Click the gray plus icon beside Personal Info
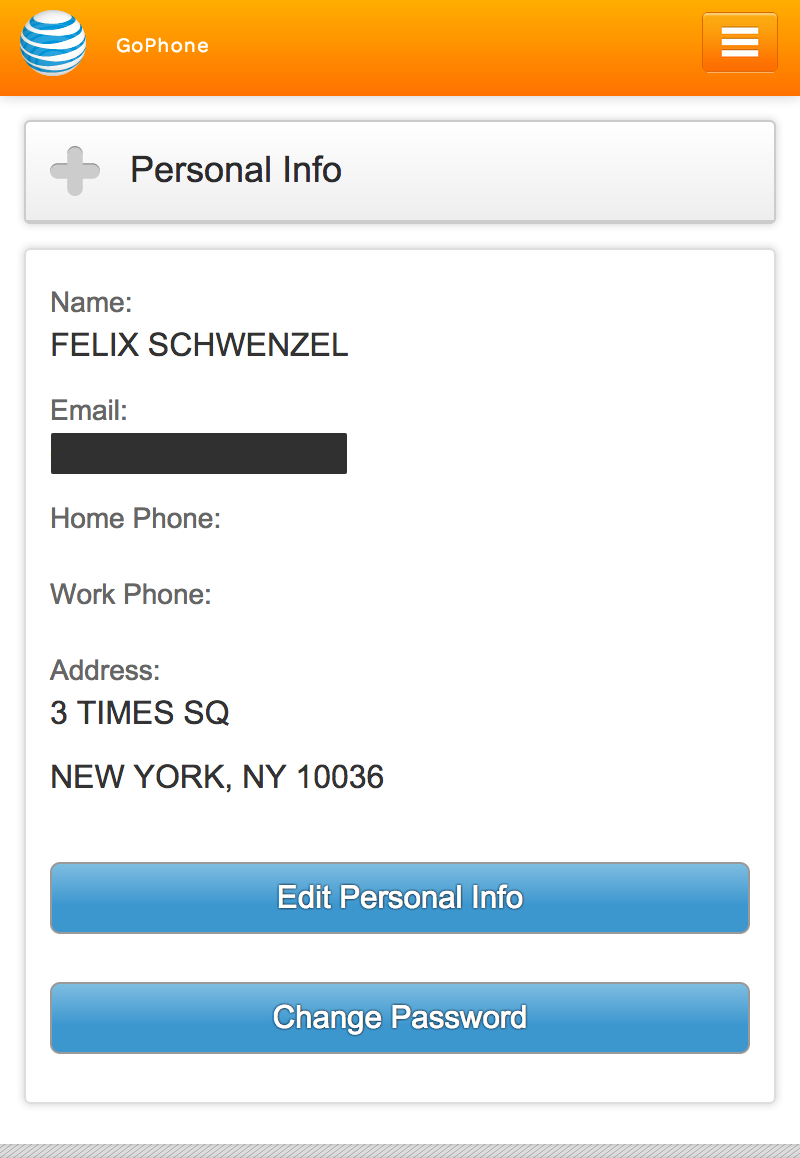This screenshot has height=1158, width=800. (x=75, y=171)
